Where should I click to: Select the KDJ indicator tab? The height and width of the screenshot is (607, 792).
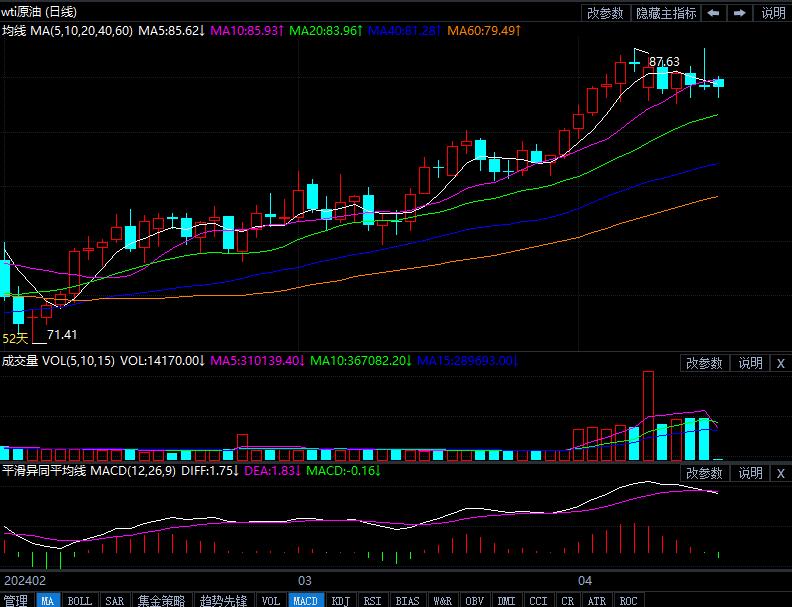[341, 600]
